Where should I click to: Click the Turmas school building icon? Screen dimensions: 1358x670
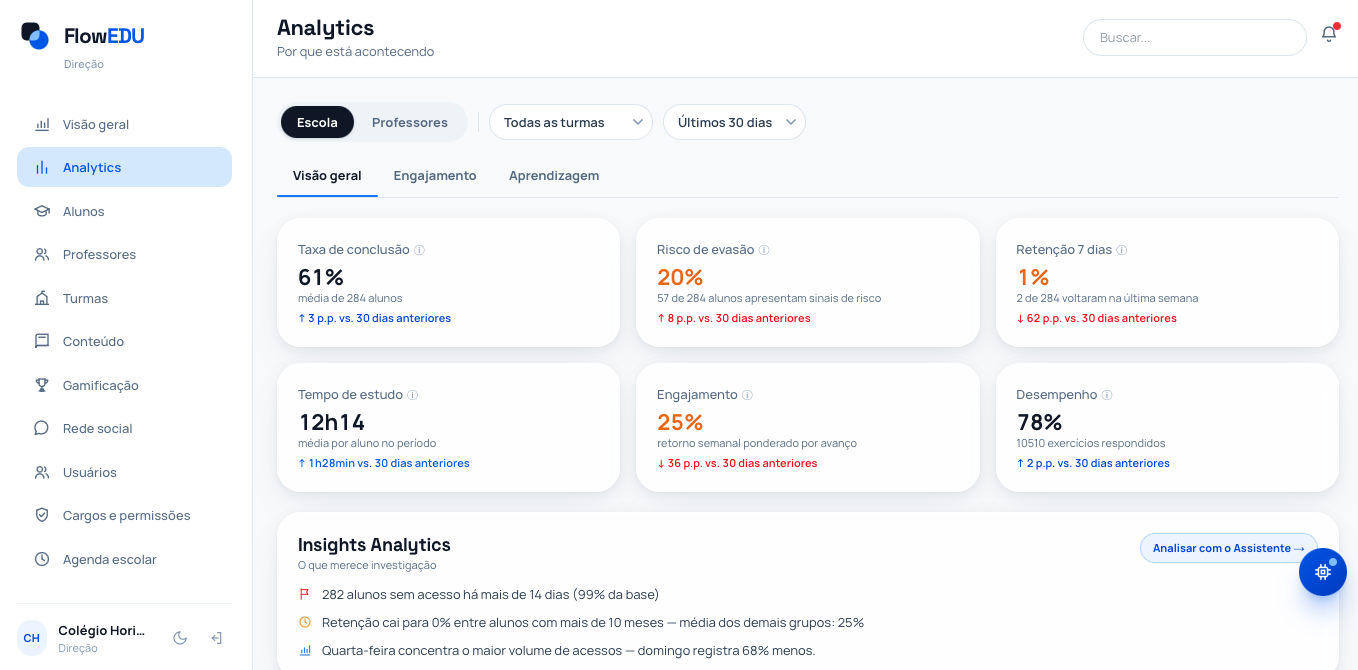[42, 298]
